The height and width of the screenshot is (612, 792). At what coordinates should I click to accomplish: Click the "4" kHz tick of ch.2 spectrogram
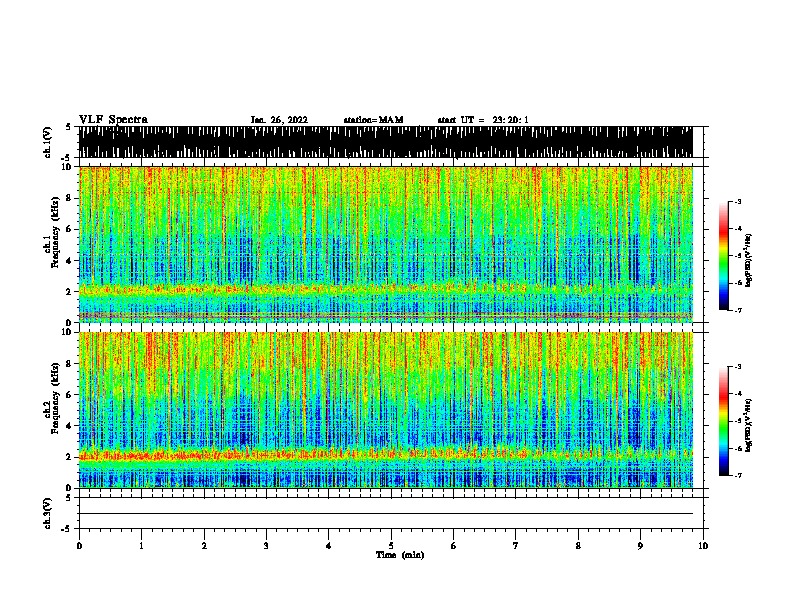69,426
